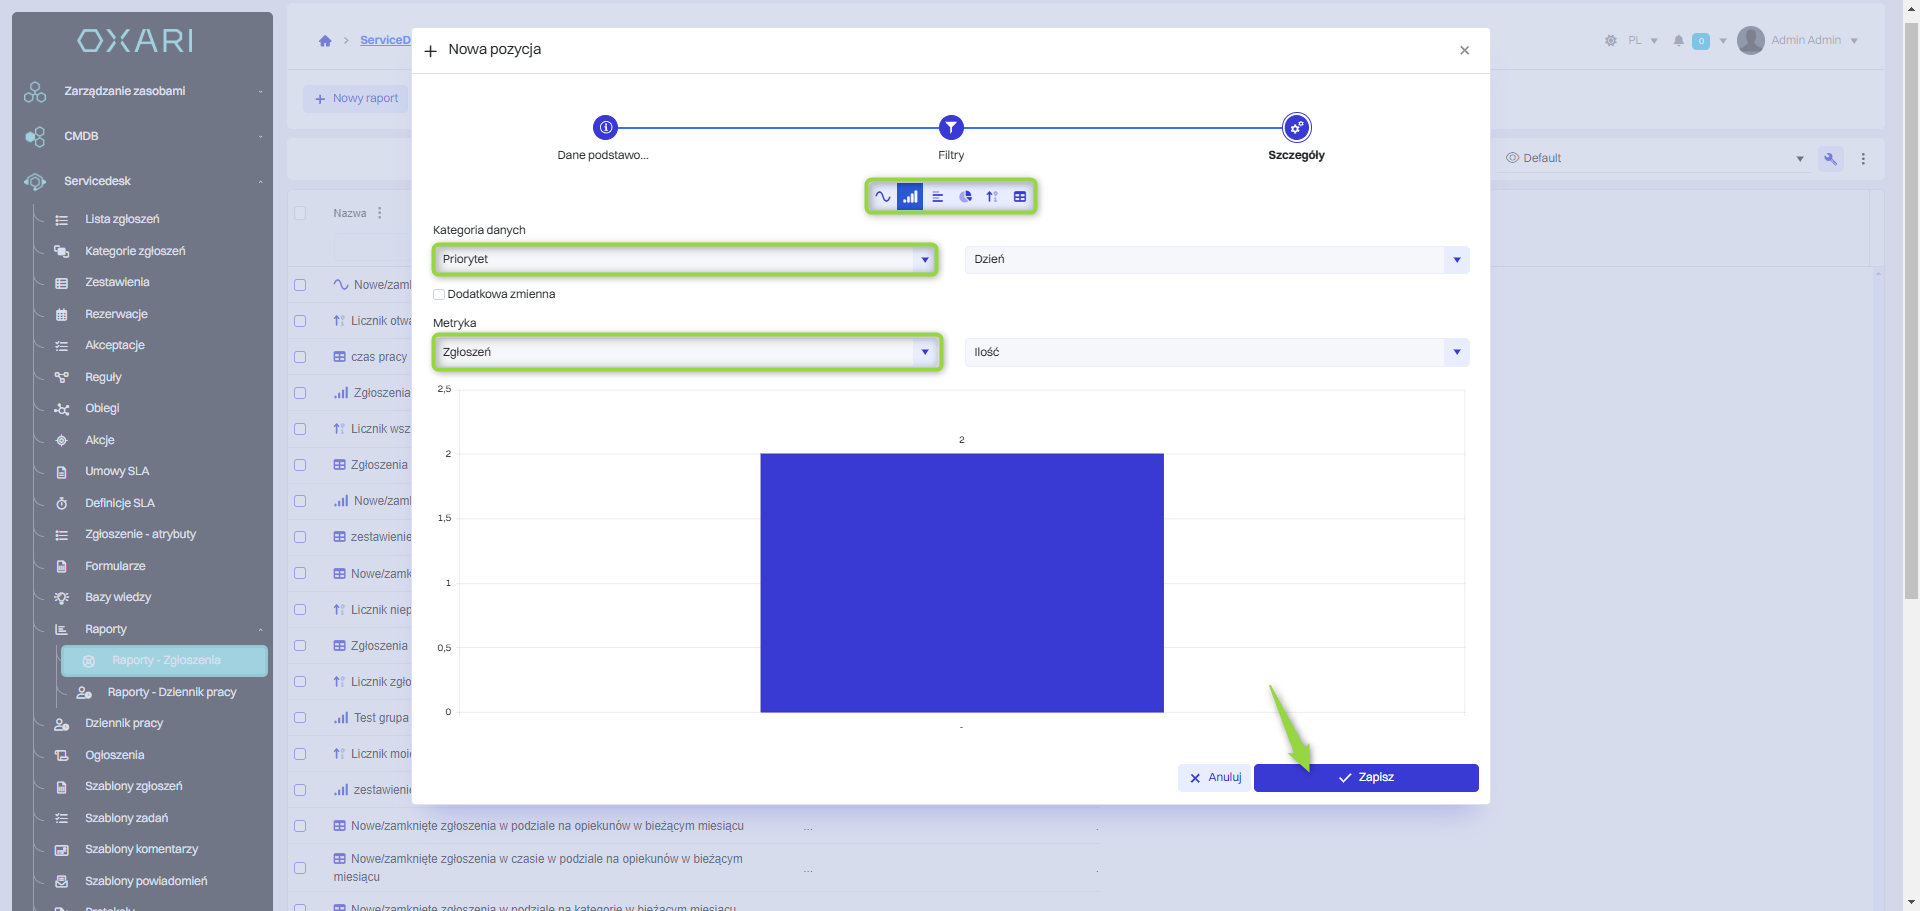The image size is (1920, 911).
Task: Open Dziennik pracy in sidebar
Action: [124, 724]
